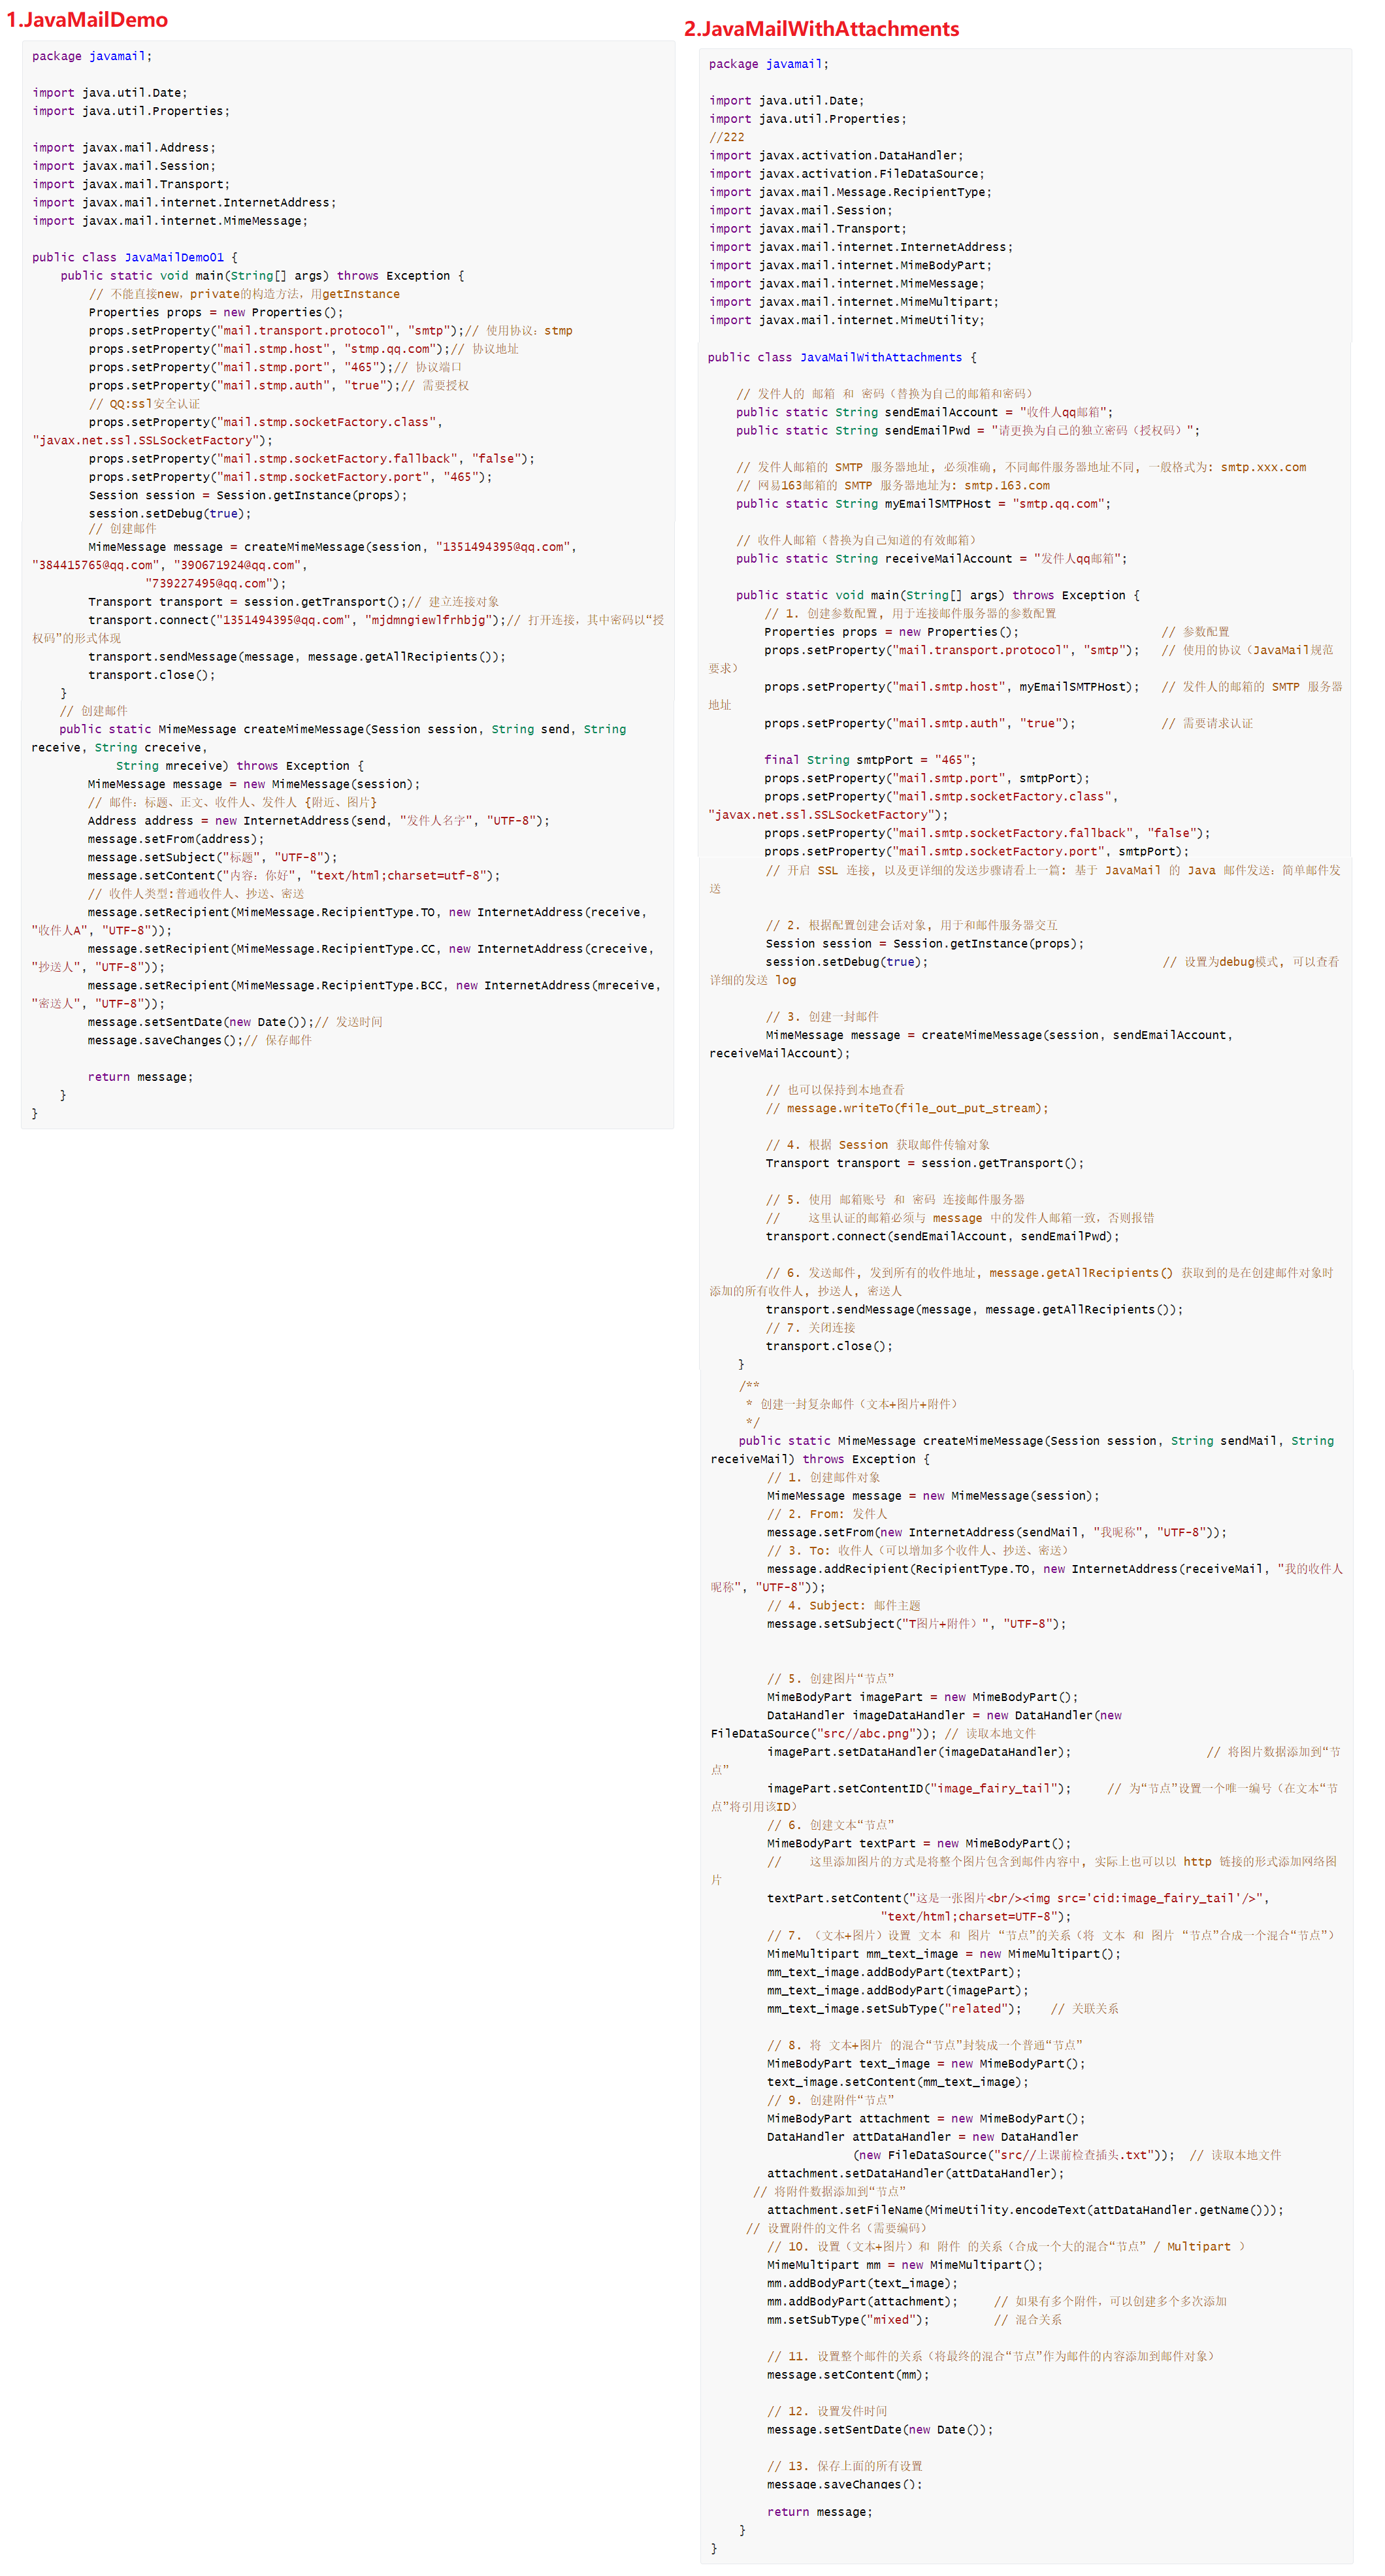
Task: Click 'message.setSentDate(new Date());' in right code
Action: coord(879,2429)
